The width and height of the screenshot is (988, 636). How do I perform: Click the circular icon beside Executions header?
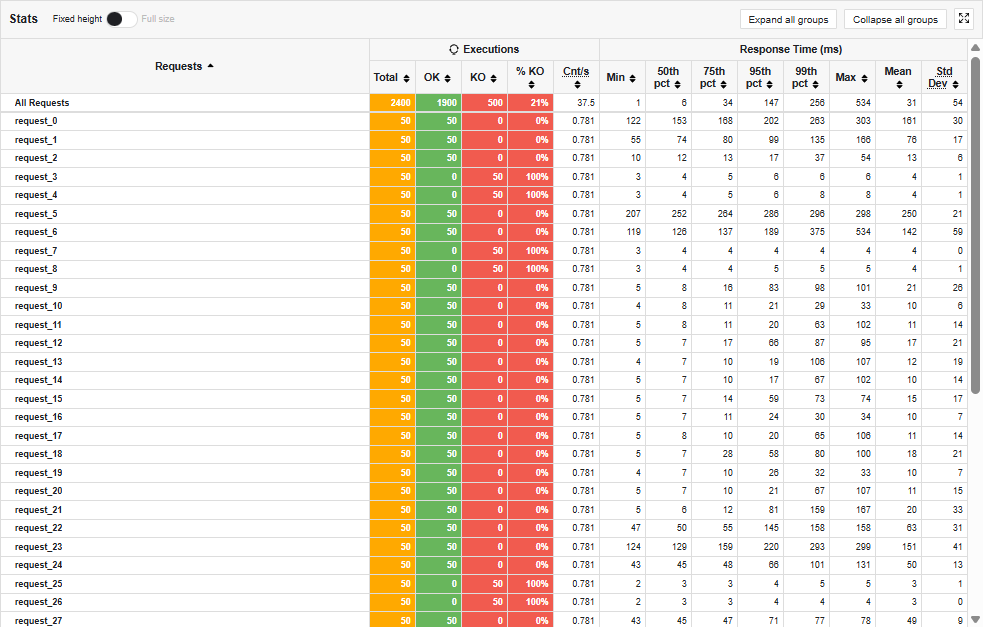click(452, 49)
